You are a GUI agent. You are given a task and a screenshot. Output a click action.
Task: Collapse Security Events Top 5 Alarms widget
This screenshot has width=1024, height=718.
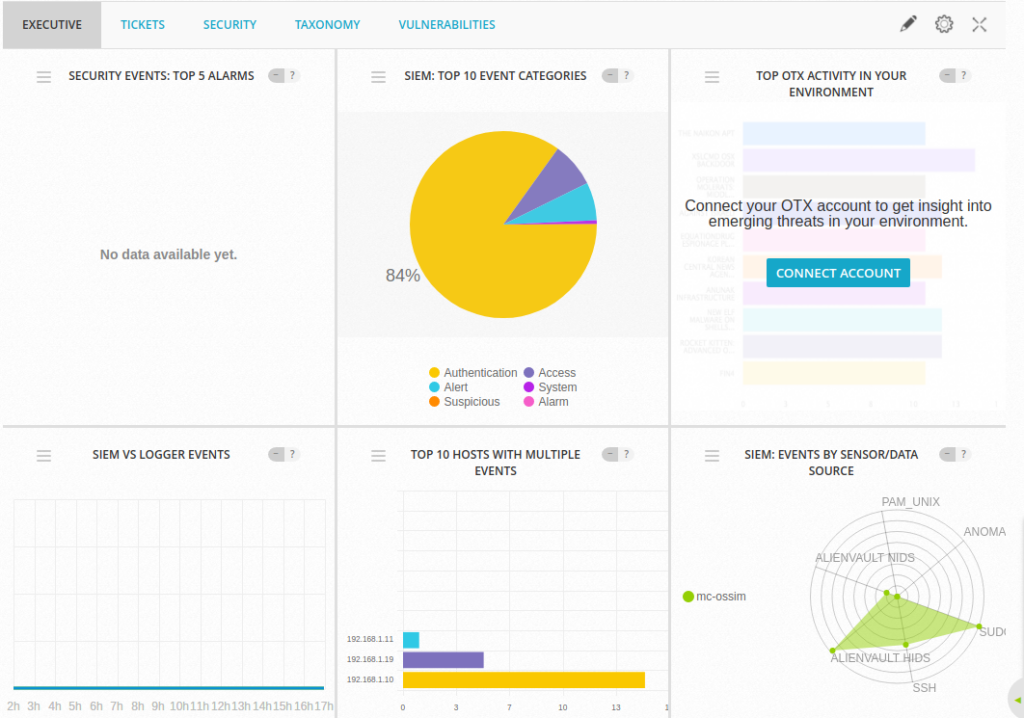pos(276,76)
